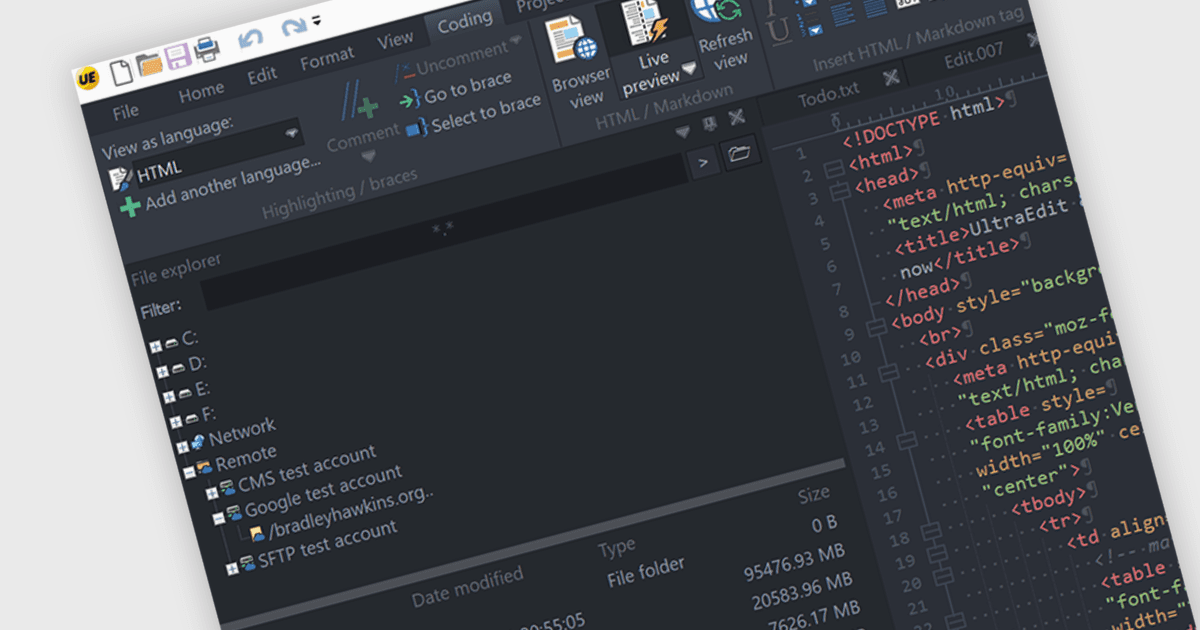Select the Network tree item
Image resolution: width=1200 pixels, height=630 pixels.
coord(241,432)
